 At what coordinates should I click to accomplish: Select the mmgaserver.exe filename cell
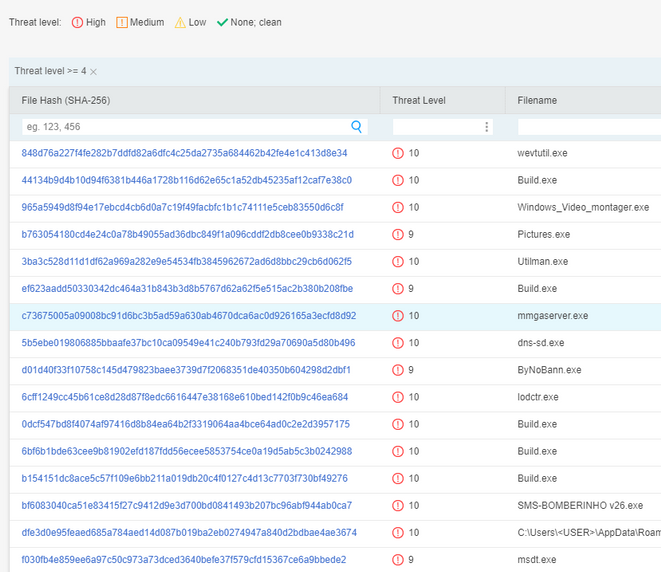(553, 315)
